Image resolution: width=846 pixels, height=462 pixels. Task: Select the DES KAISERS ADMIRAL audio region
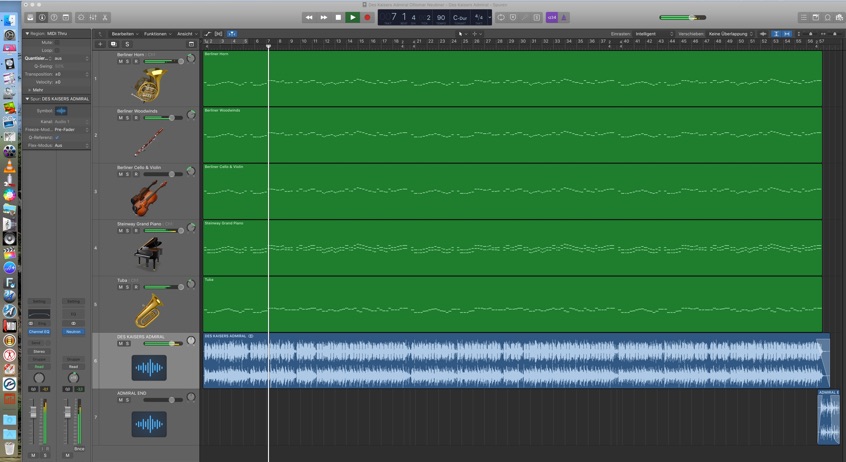[516, 361]
